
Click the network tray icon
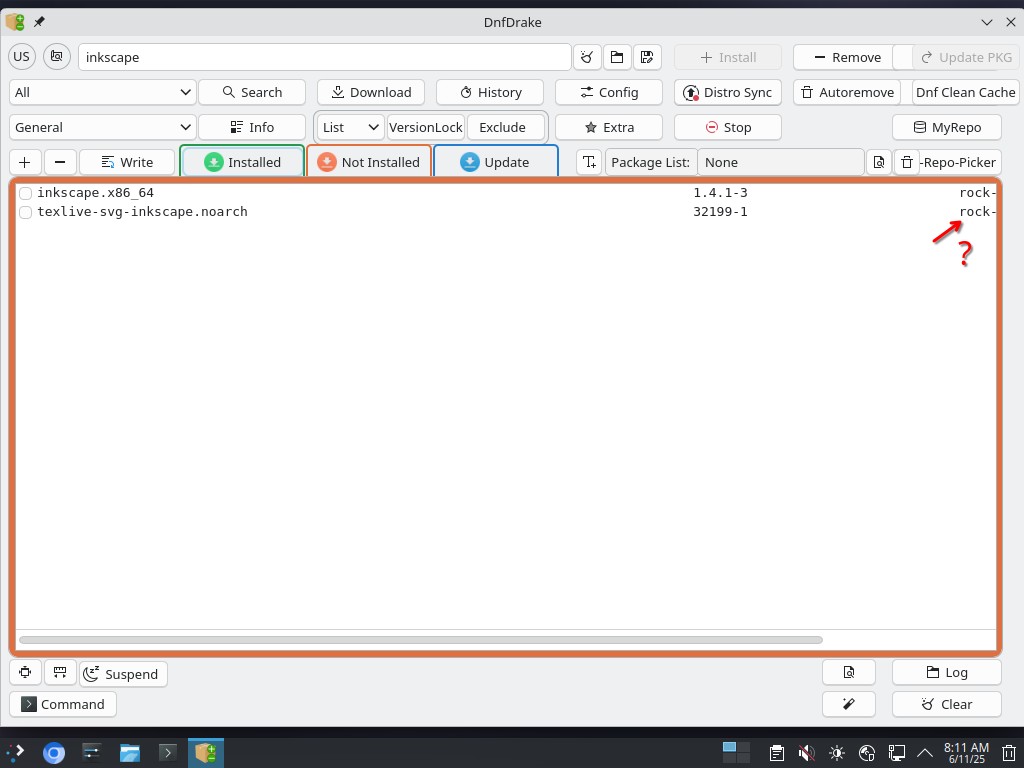point(867,753)
